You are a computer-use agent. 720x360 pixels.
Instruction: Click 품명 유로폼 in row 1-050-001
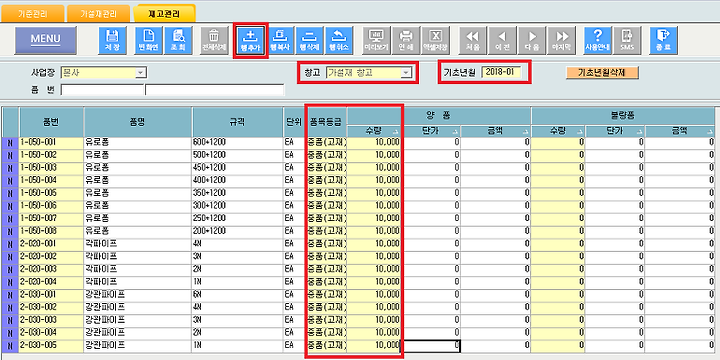(x=138, y=142)
